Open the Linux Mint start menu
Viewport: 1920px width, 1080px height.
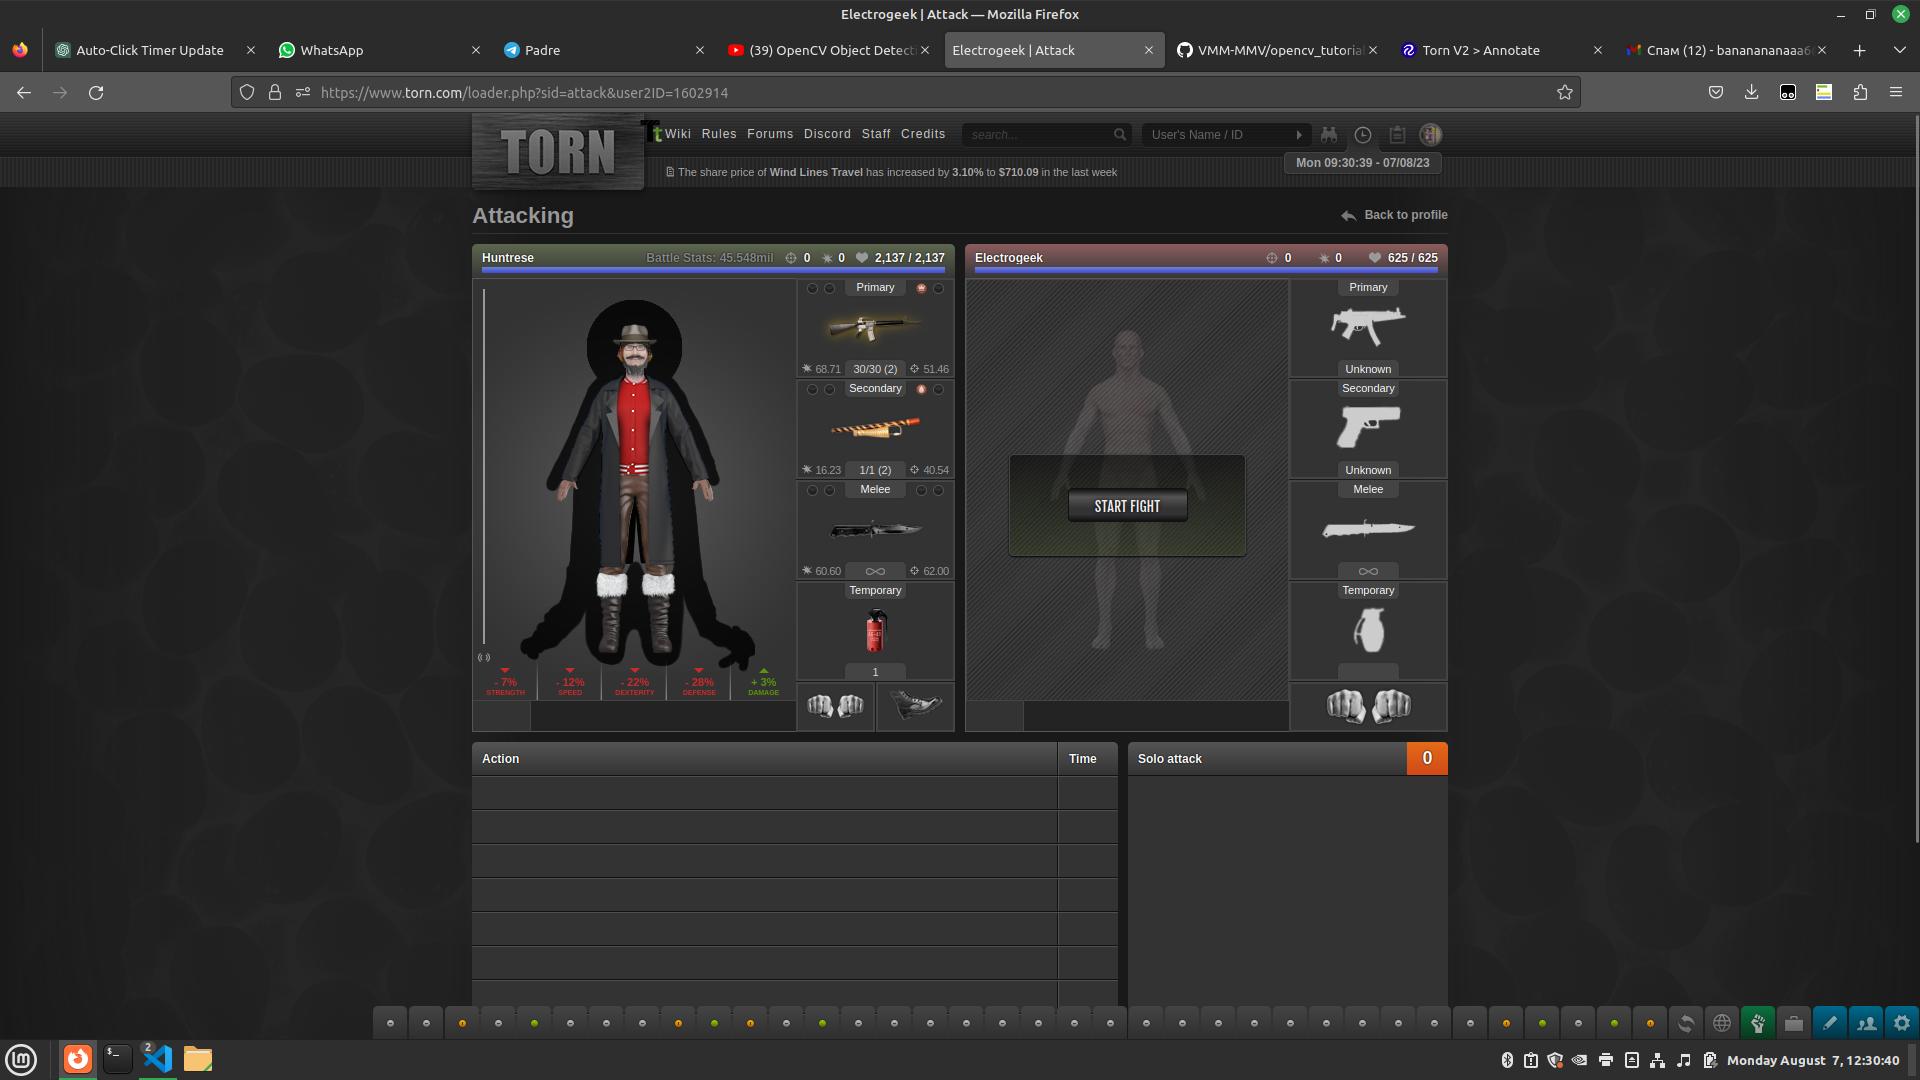(x=21, y=1059)
